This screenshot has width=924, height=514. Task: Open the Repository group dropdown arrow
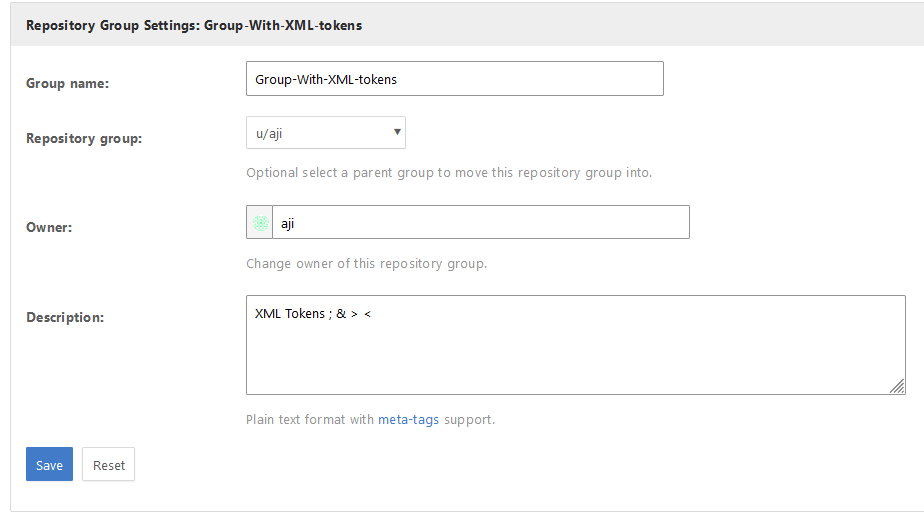click(x=398, y=132)
